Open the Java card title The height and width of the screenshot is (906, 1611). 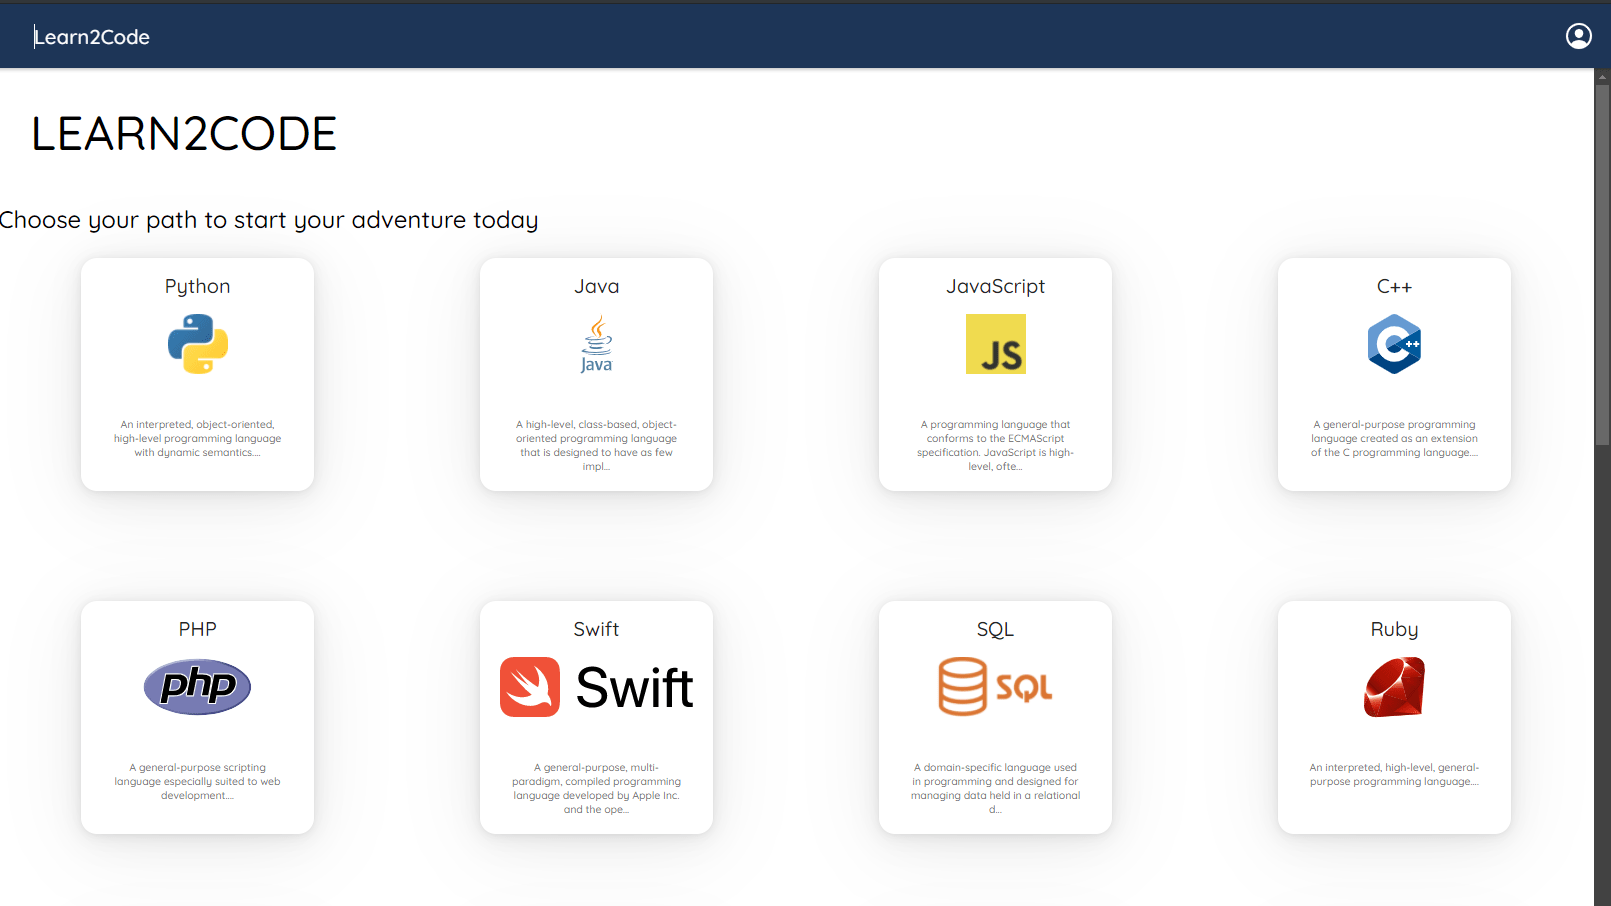tap(597, 287)
